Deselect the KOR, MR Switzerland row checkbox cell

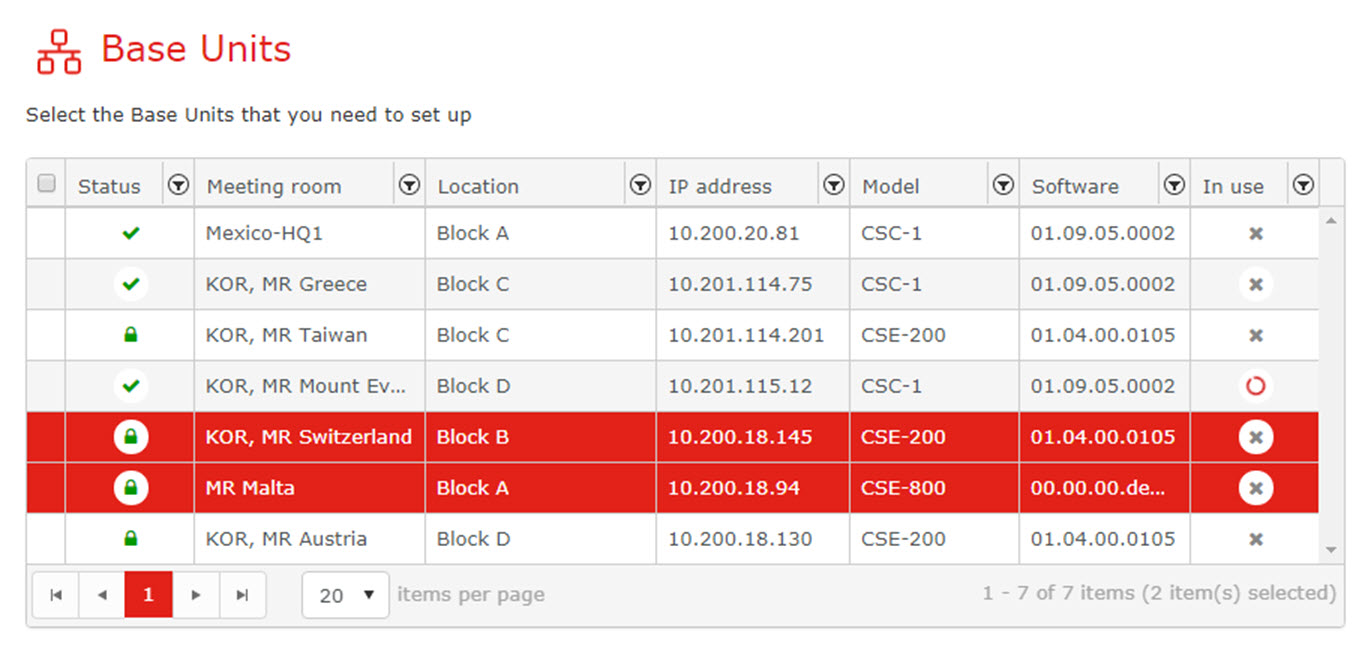tap(46, 437)
